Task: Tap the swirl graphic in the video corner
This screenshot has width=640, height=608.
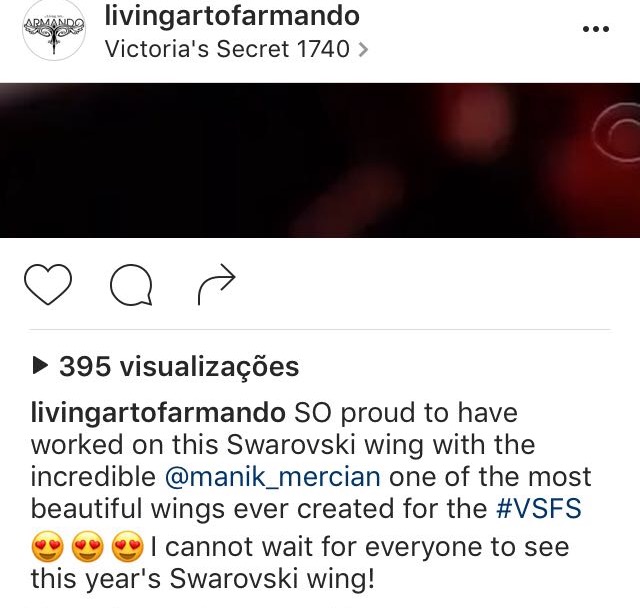Action: click(616, 133)
